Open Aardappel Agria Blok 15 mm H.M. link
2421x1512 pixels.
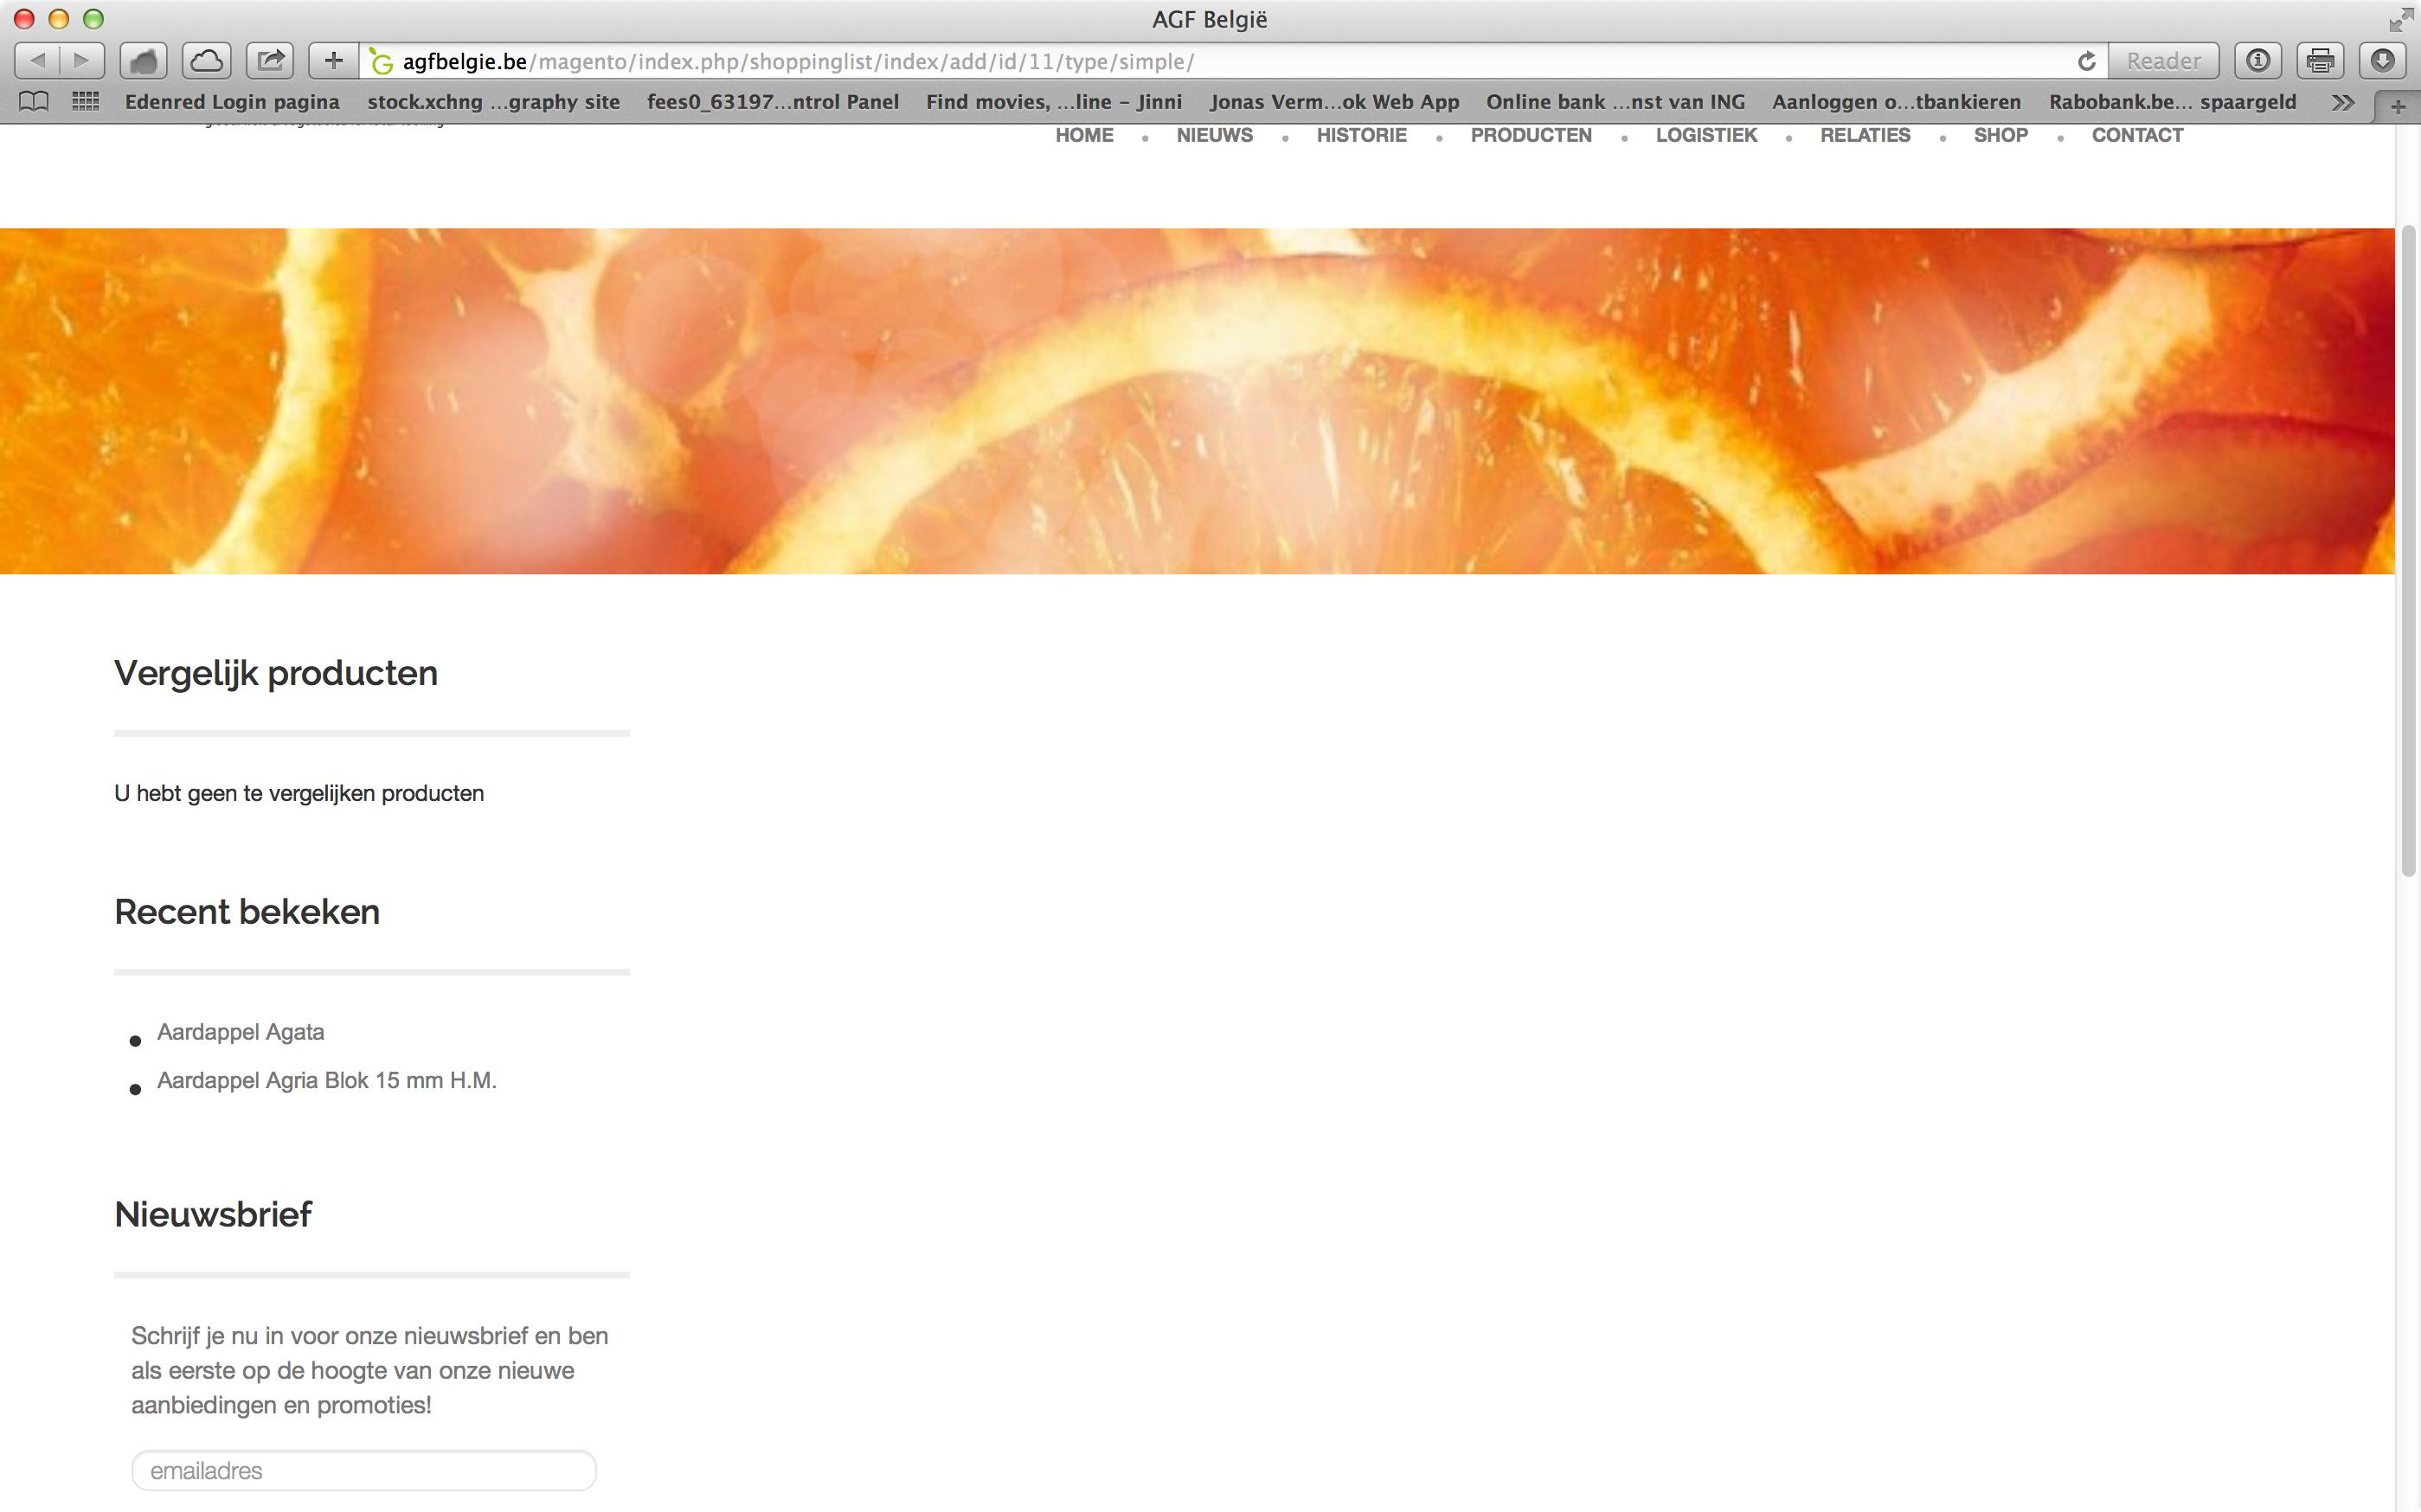point(326,1081)
